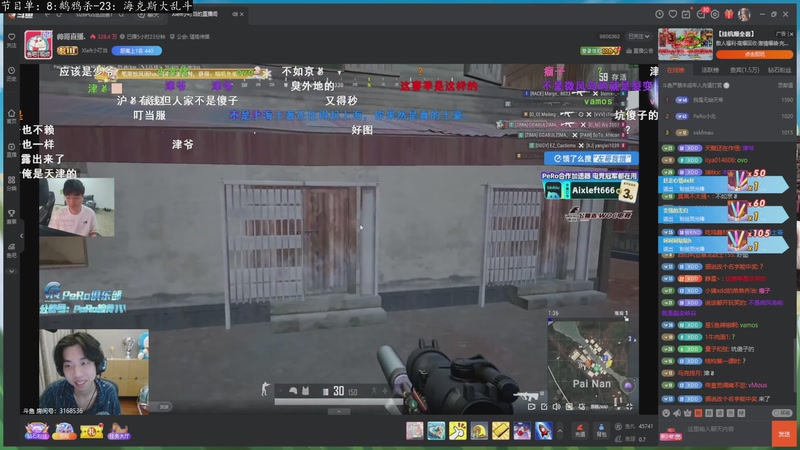
Task: Click orange ad call-to-action button
Action: (754, 54)
